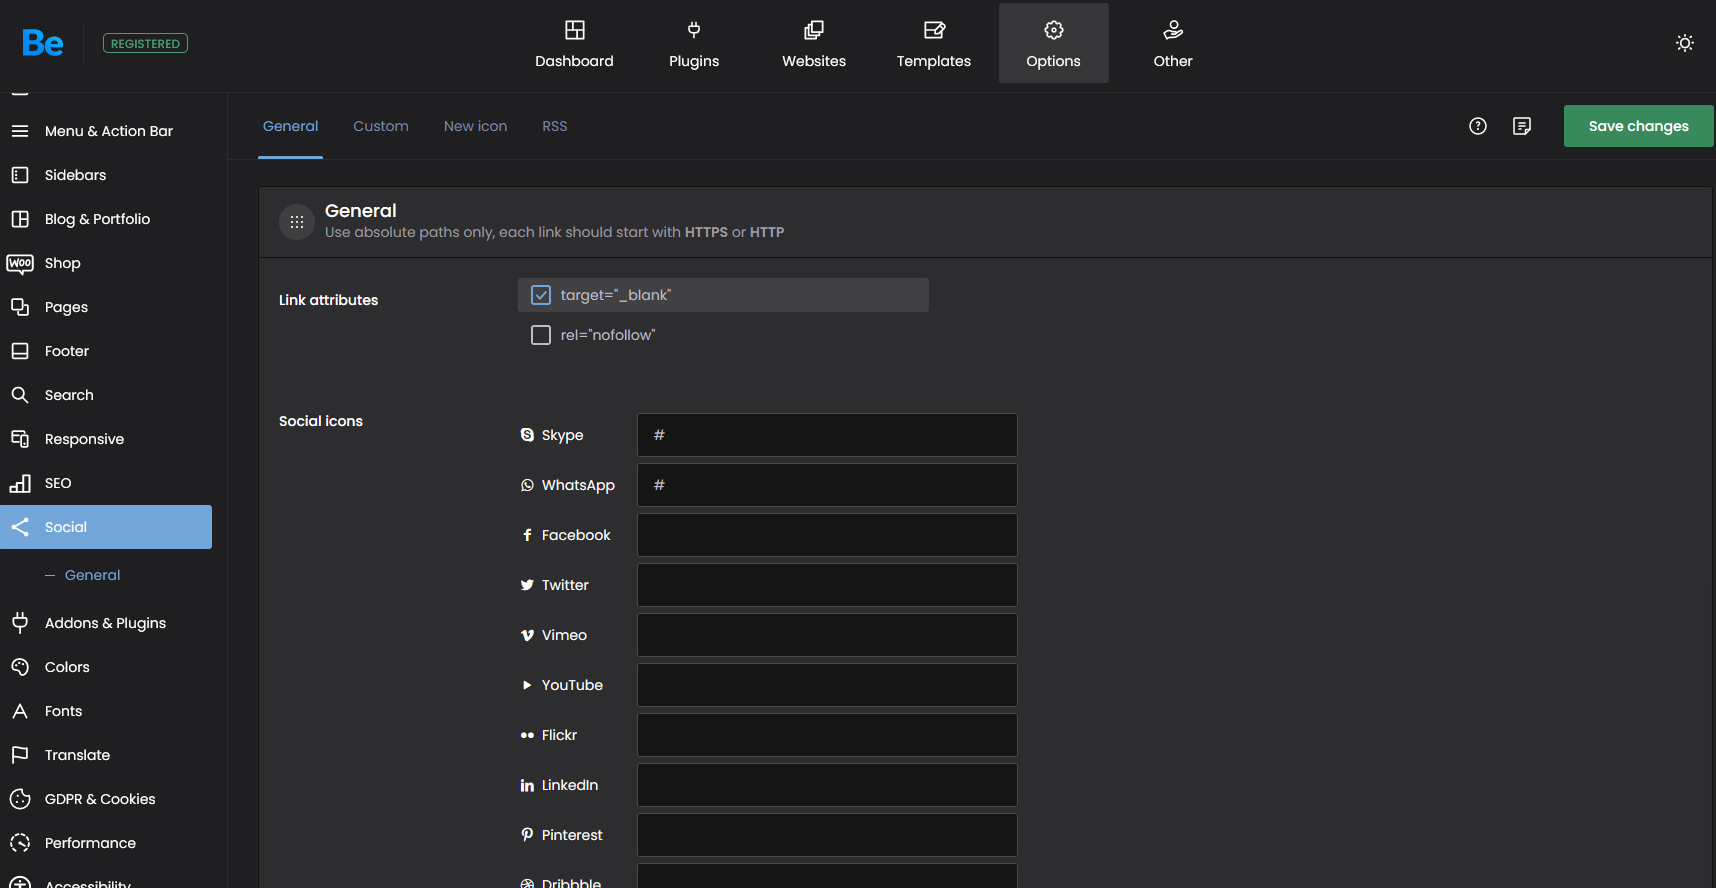Open Addons & Plugins settings

click(106, 623)
